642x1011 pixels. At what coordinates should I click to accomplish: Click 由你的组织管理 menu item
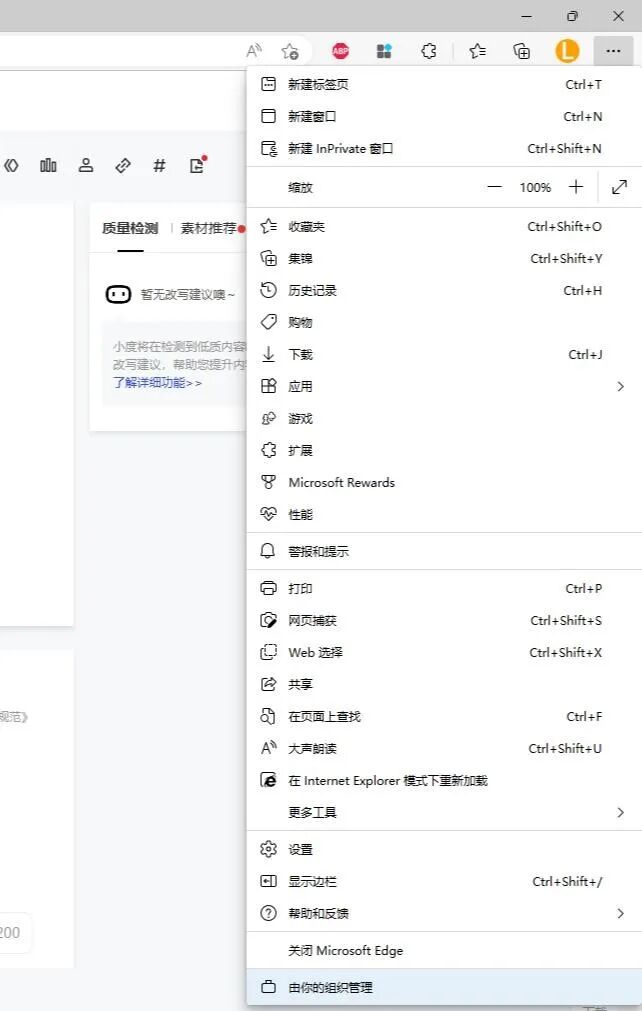(x=444, y=987)
